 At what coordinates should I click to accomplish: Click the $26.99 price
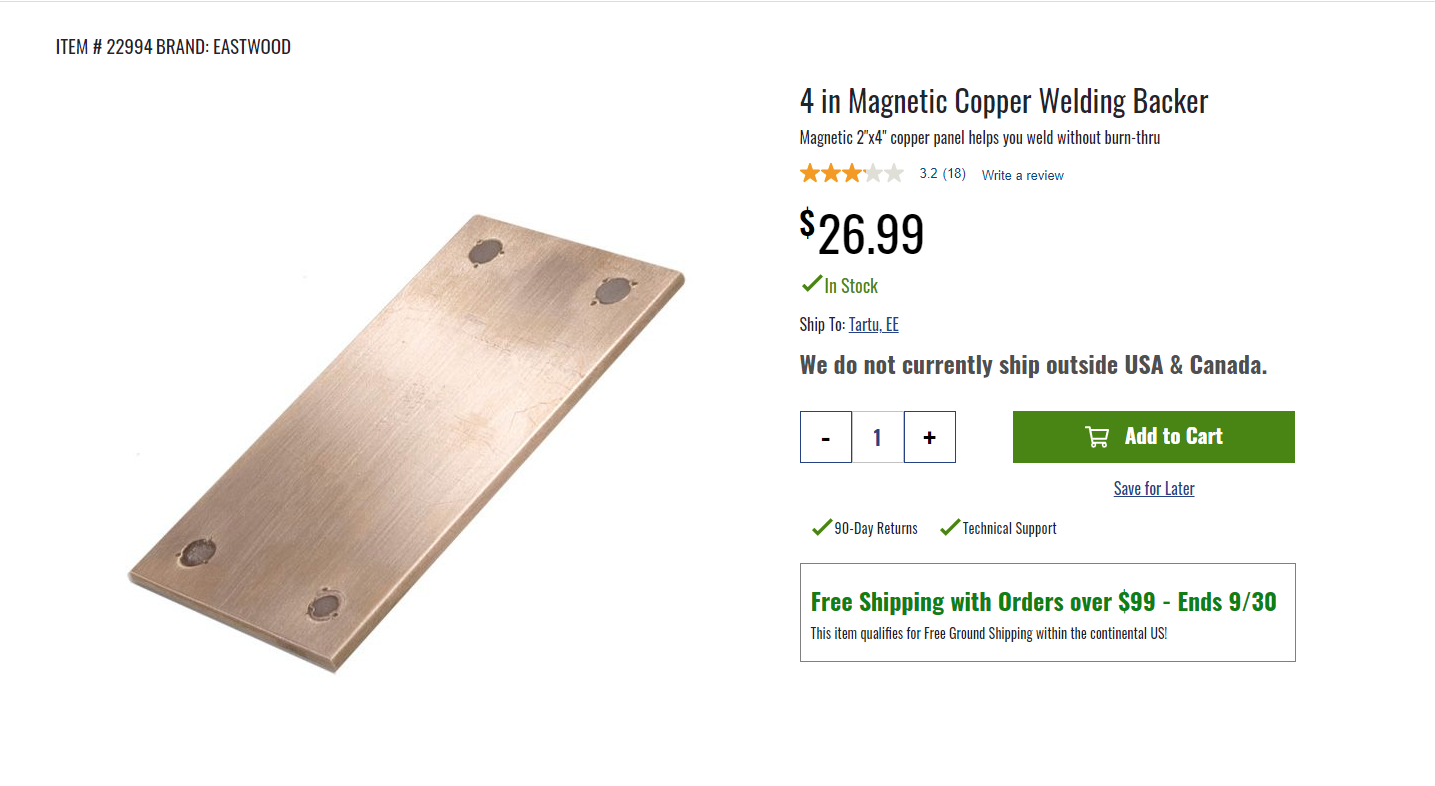[862, 233]
